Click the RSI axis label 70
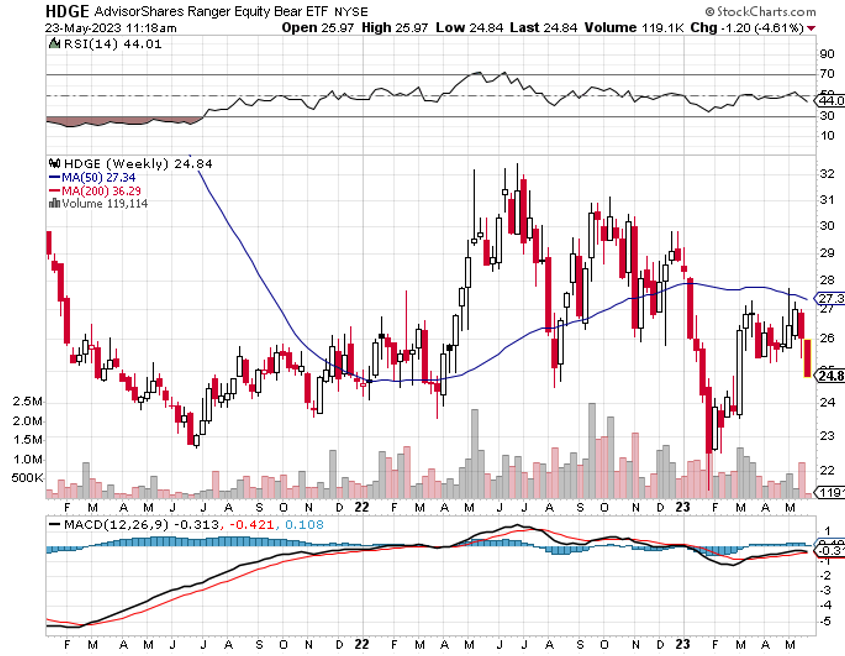Image resolution: width=845 pixels, height=656 pixels. click(x=827, y=74)
